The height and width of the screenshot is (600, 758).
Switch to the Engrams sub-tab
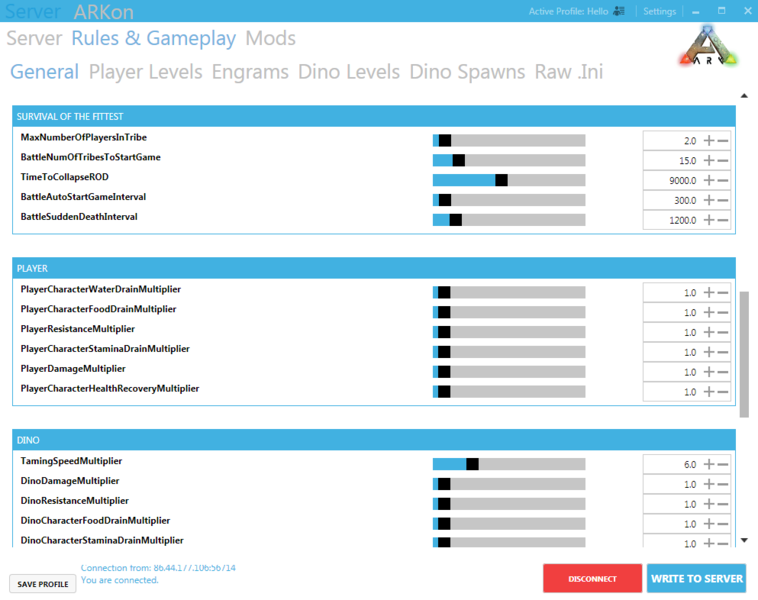tap(250, 72)
